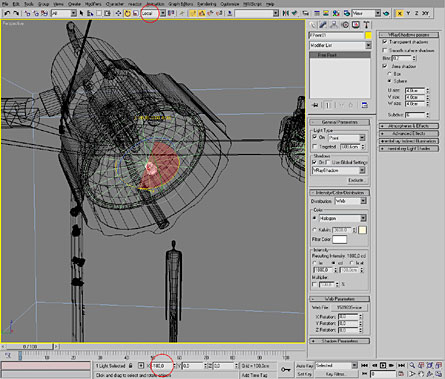Open the Help menu

click(270, 4)
